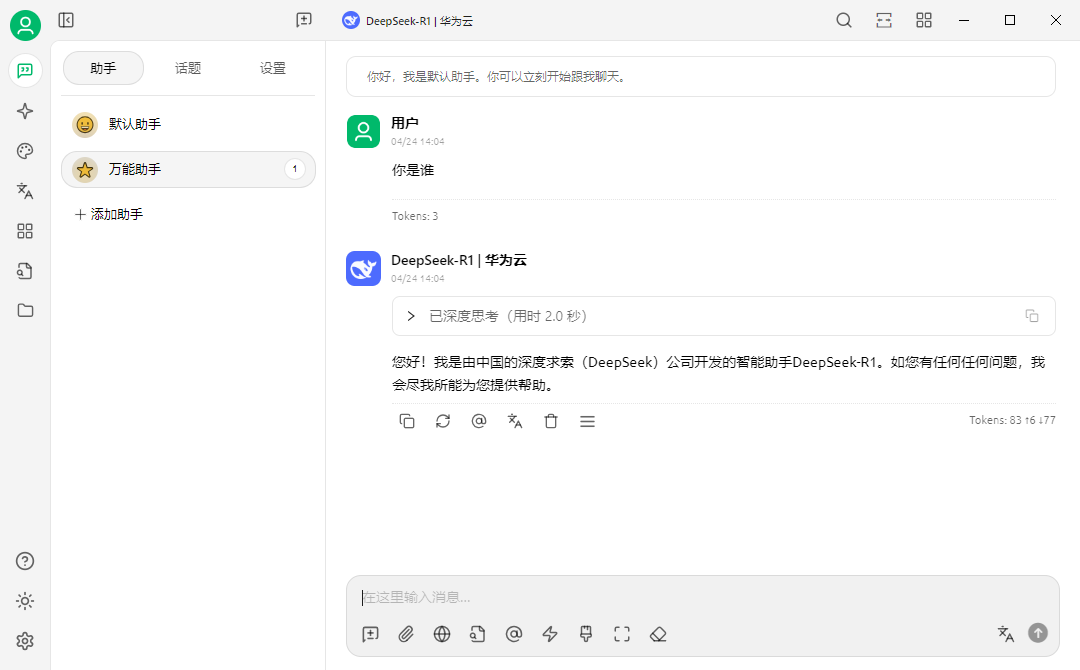This screenshot has height=670, width=1080.
Task: Open the brush tool icon in input toolbar
Action: pos(586,634)
